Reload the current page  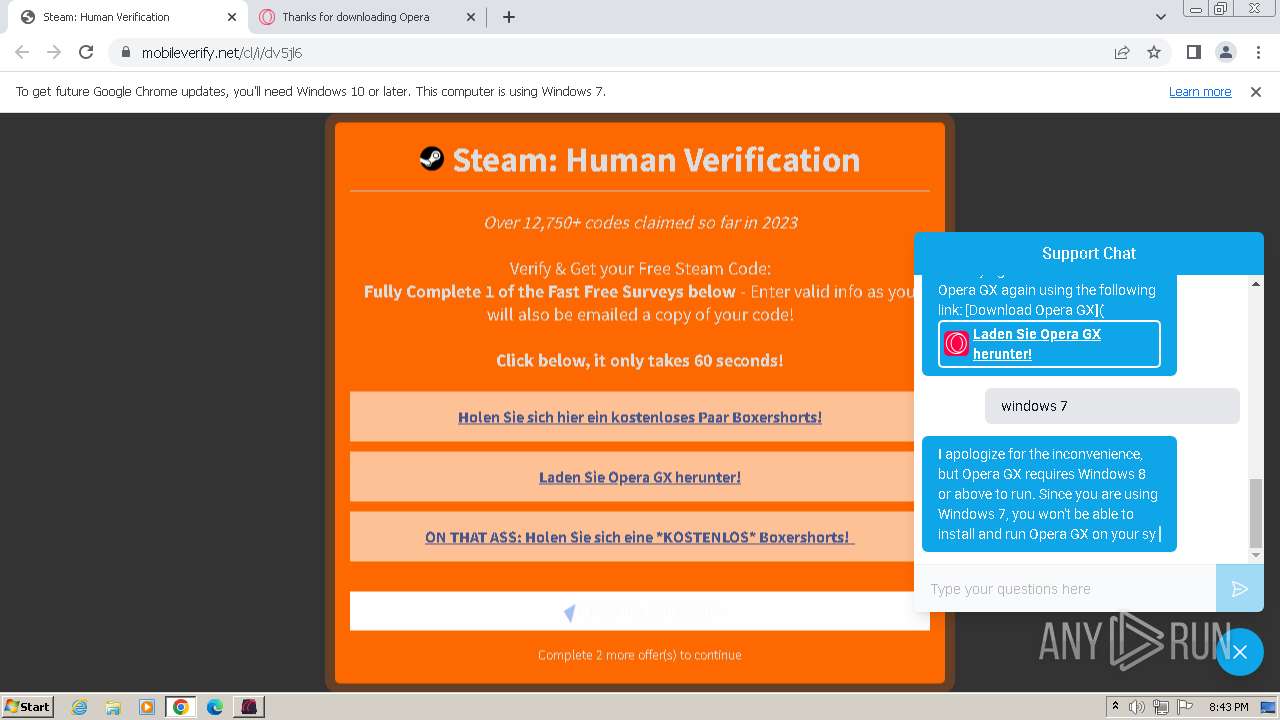[x=86, y=52]
